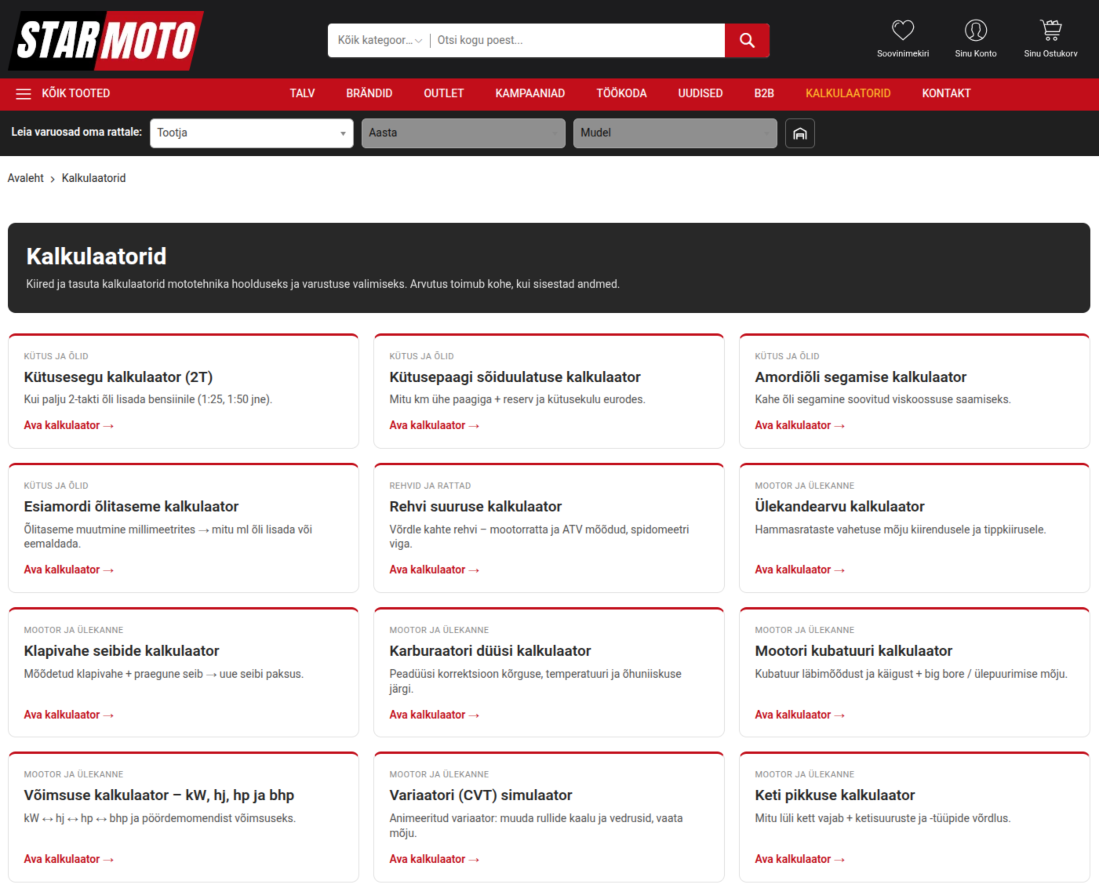The width and height of the screenshot is (1099, 888).
Task: Click the Star Moto logo
Action: coord(106,40)
